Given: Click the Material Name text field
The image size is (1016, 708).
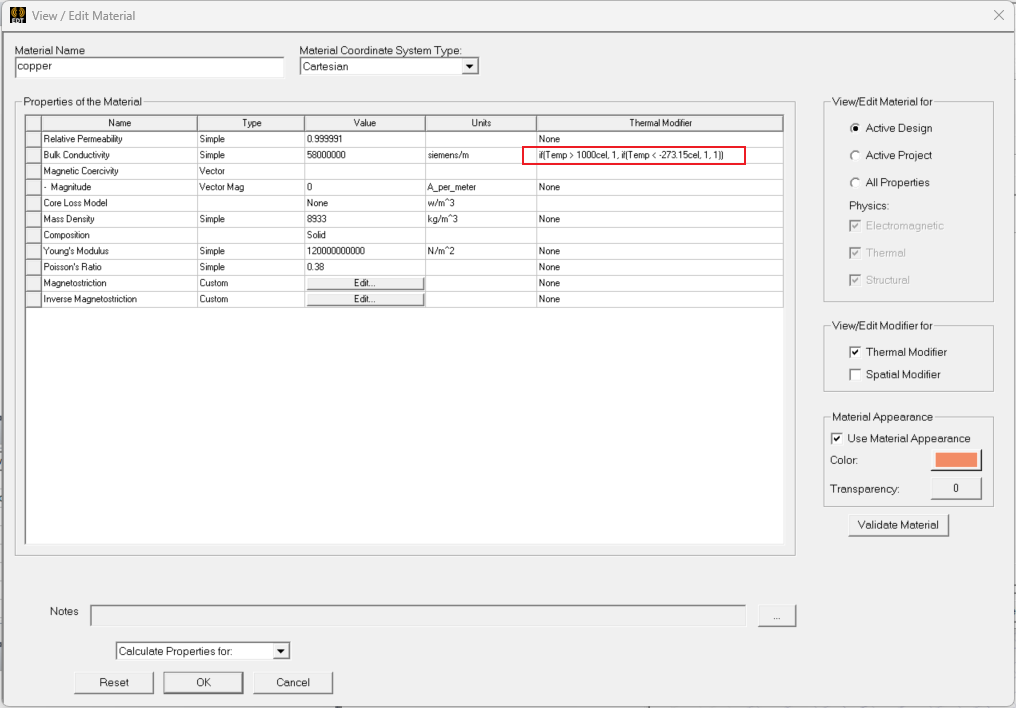Looking at the screenshot, I should (x=150, y=67).
